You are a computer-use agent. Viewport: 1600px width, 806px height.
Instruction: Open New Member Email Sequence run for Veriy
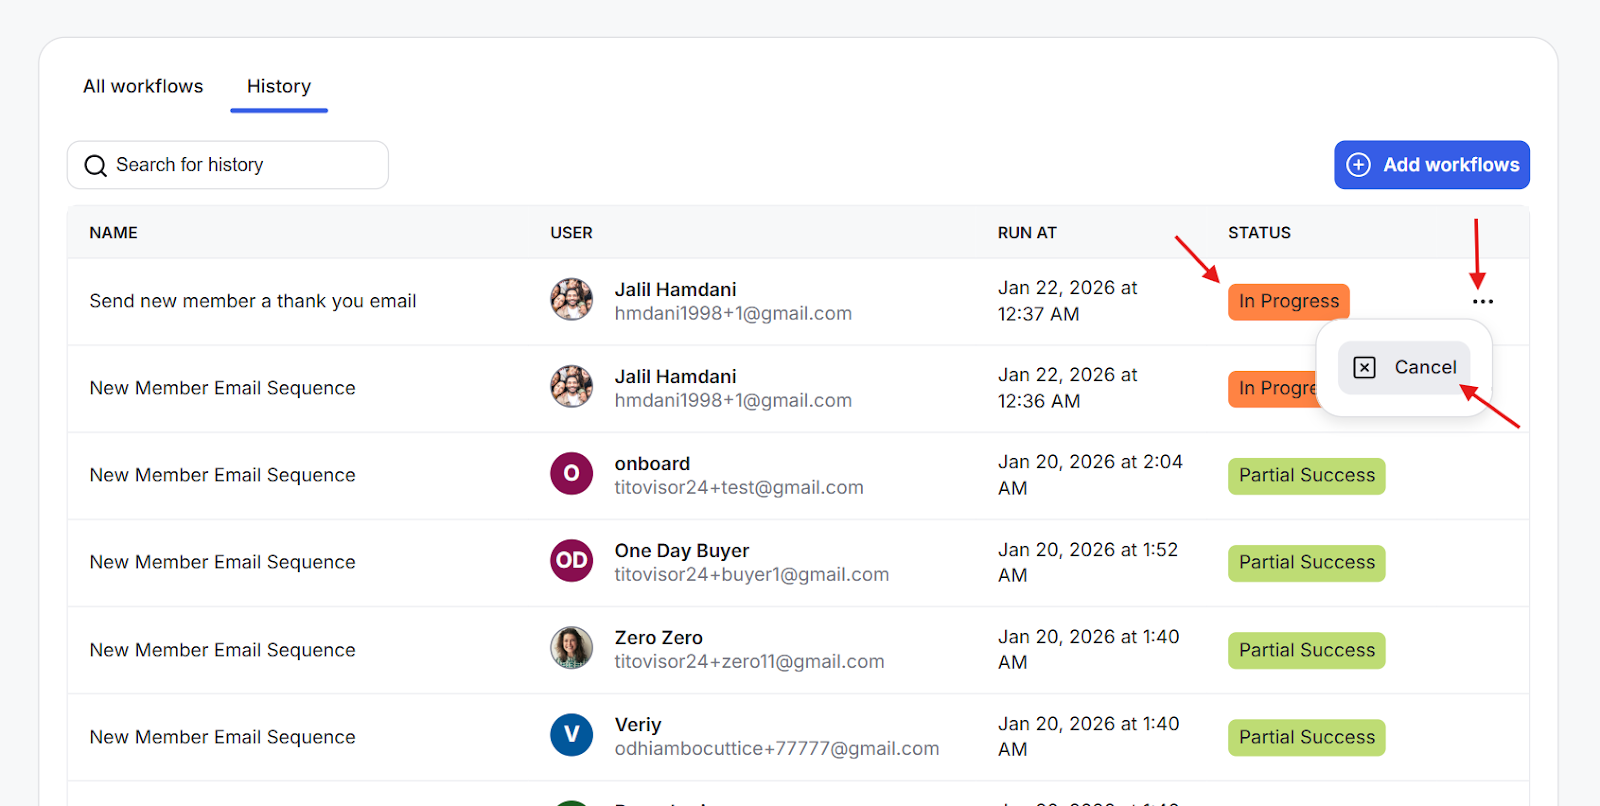coord(222,737)
